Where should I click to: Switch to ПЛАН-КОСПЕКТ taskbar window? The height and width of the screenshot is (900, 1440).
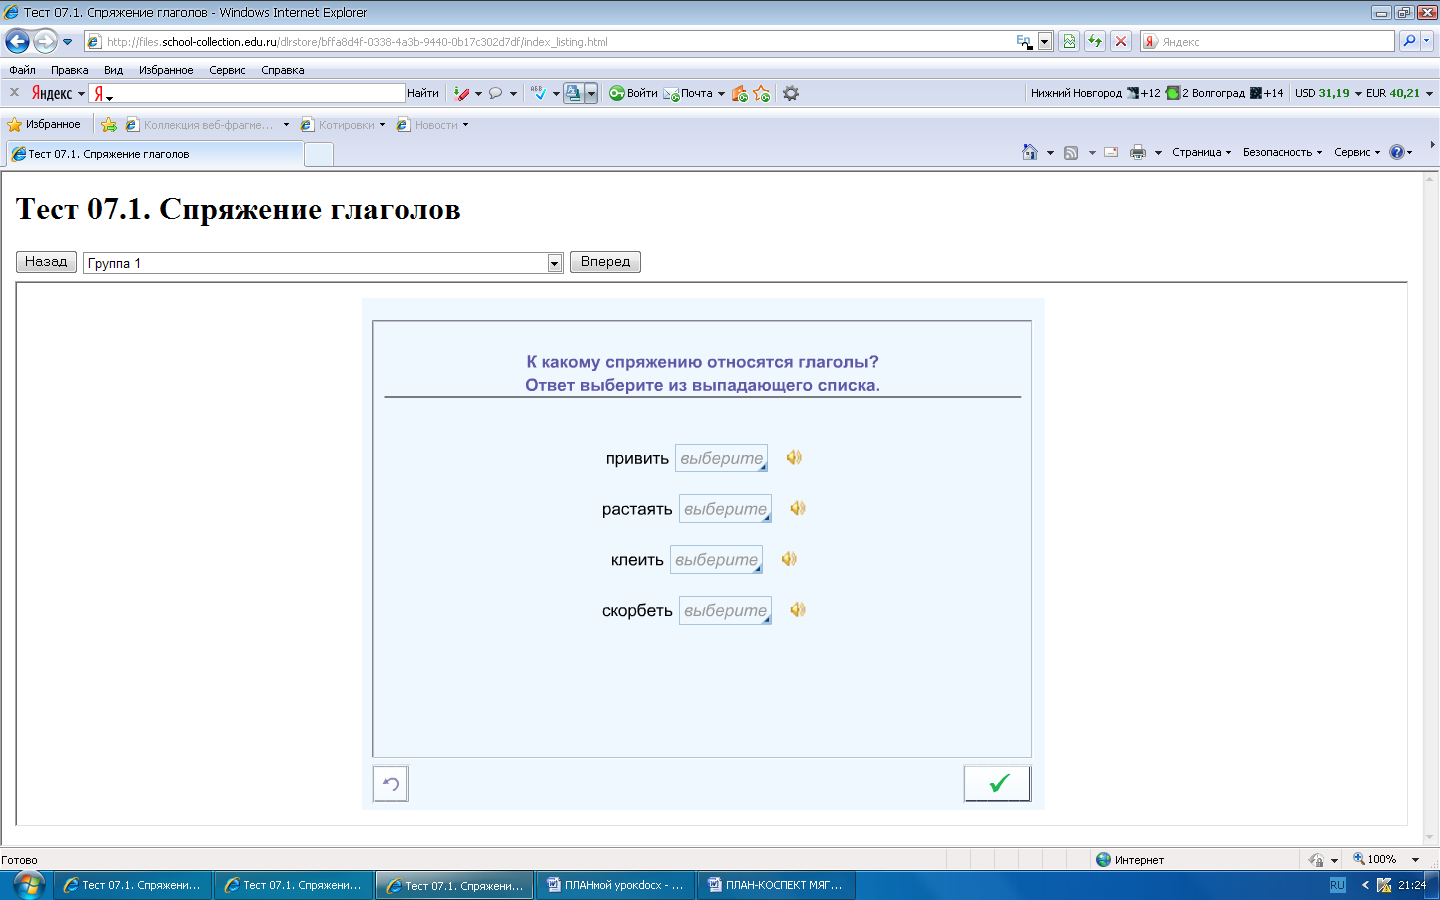click(x=777, y=885)
